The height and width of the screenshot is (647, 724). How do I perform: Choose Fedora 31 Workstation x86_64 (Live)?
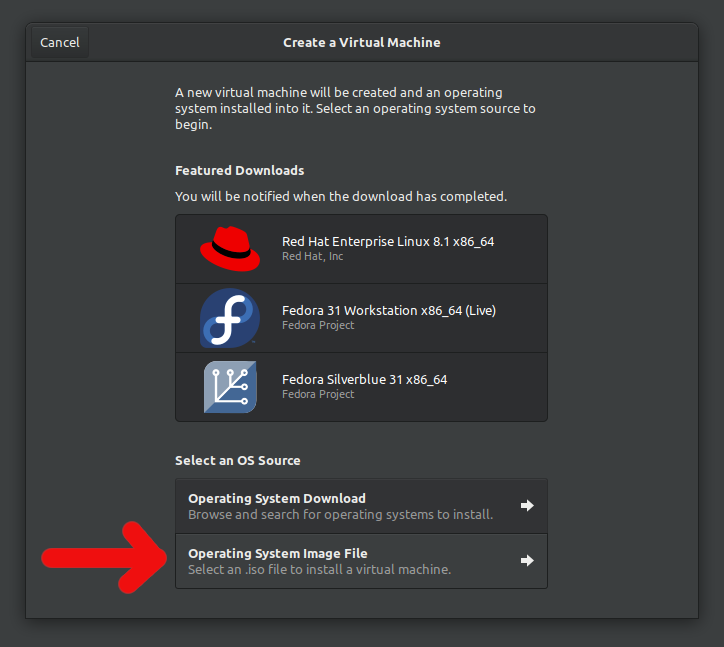tap(388, 311)
